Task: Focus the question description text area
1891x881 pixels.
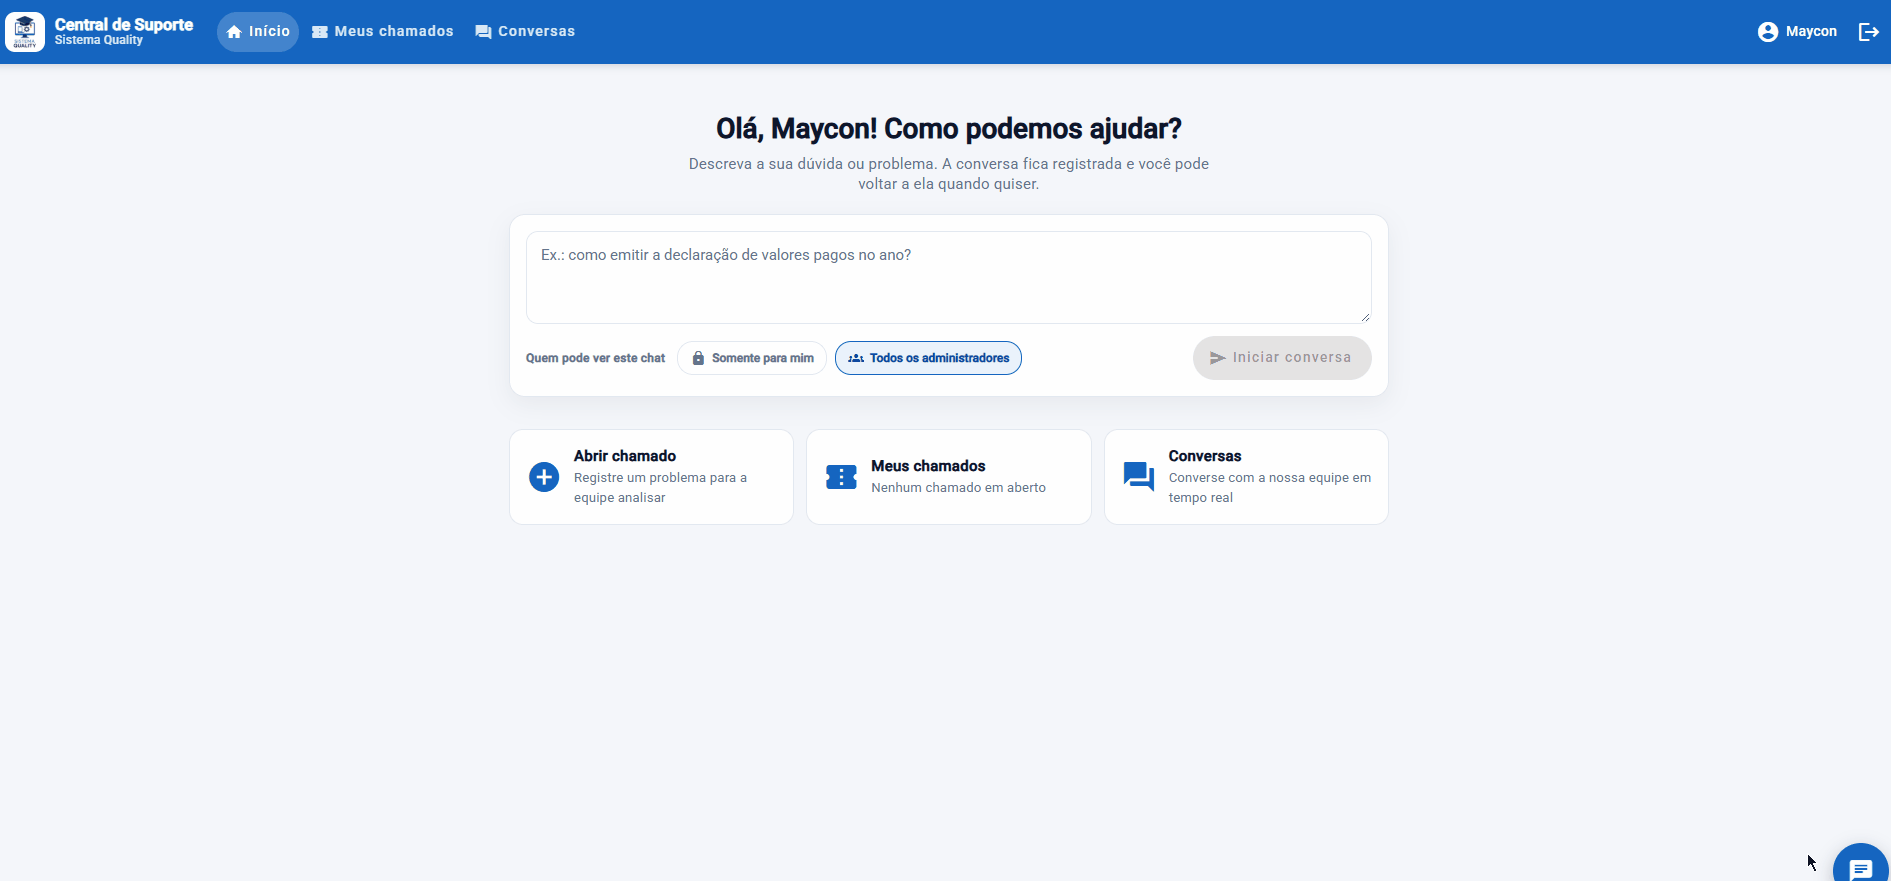Action: click(x=949, y=277)
